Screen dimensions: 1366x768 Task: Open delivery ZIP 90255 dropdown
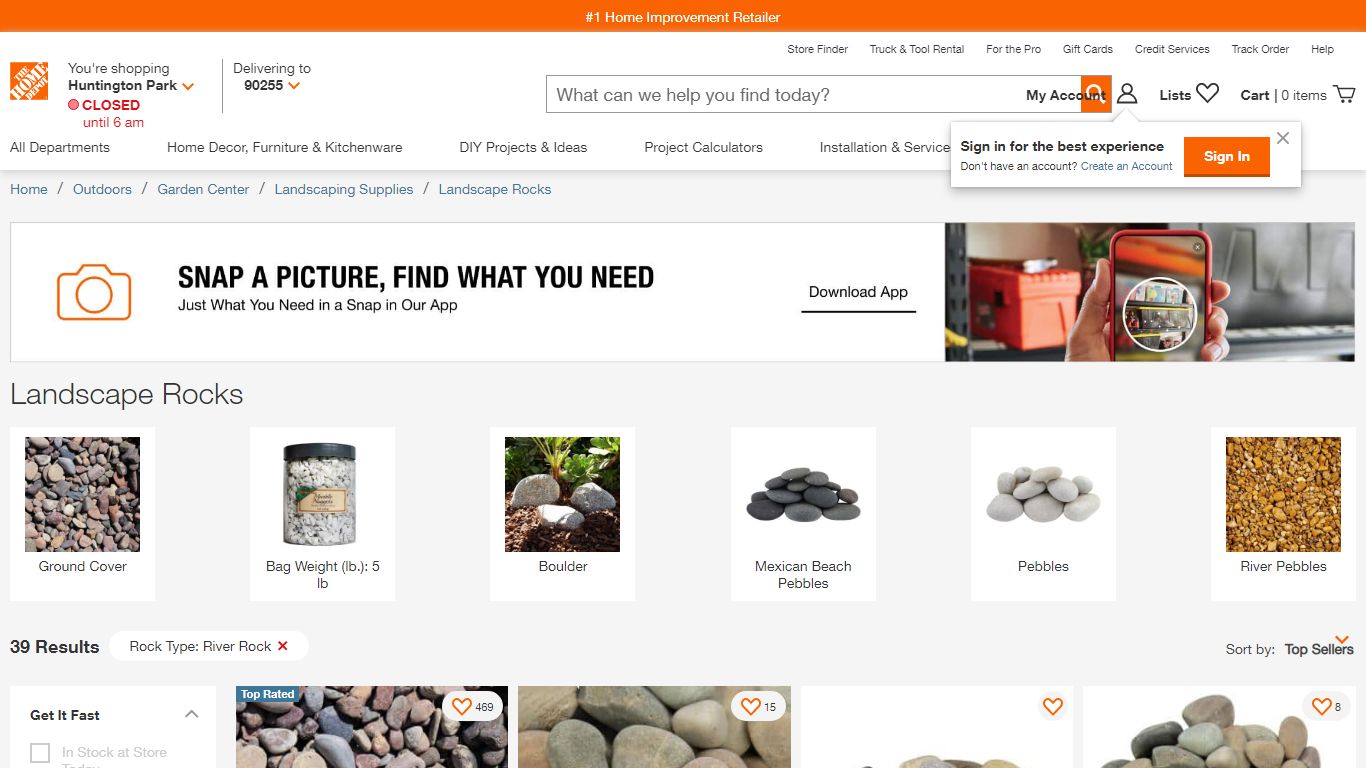272,86
